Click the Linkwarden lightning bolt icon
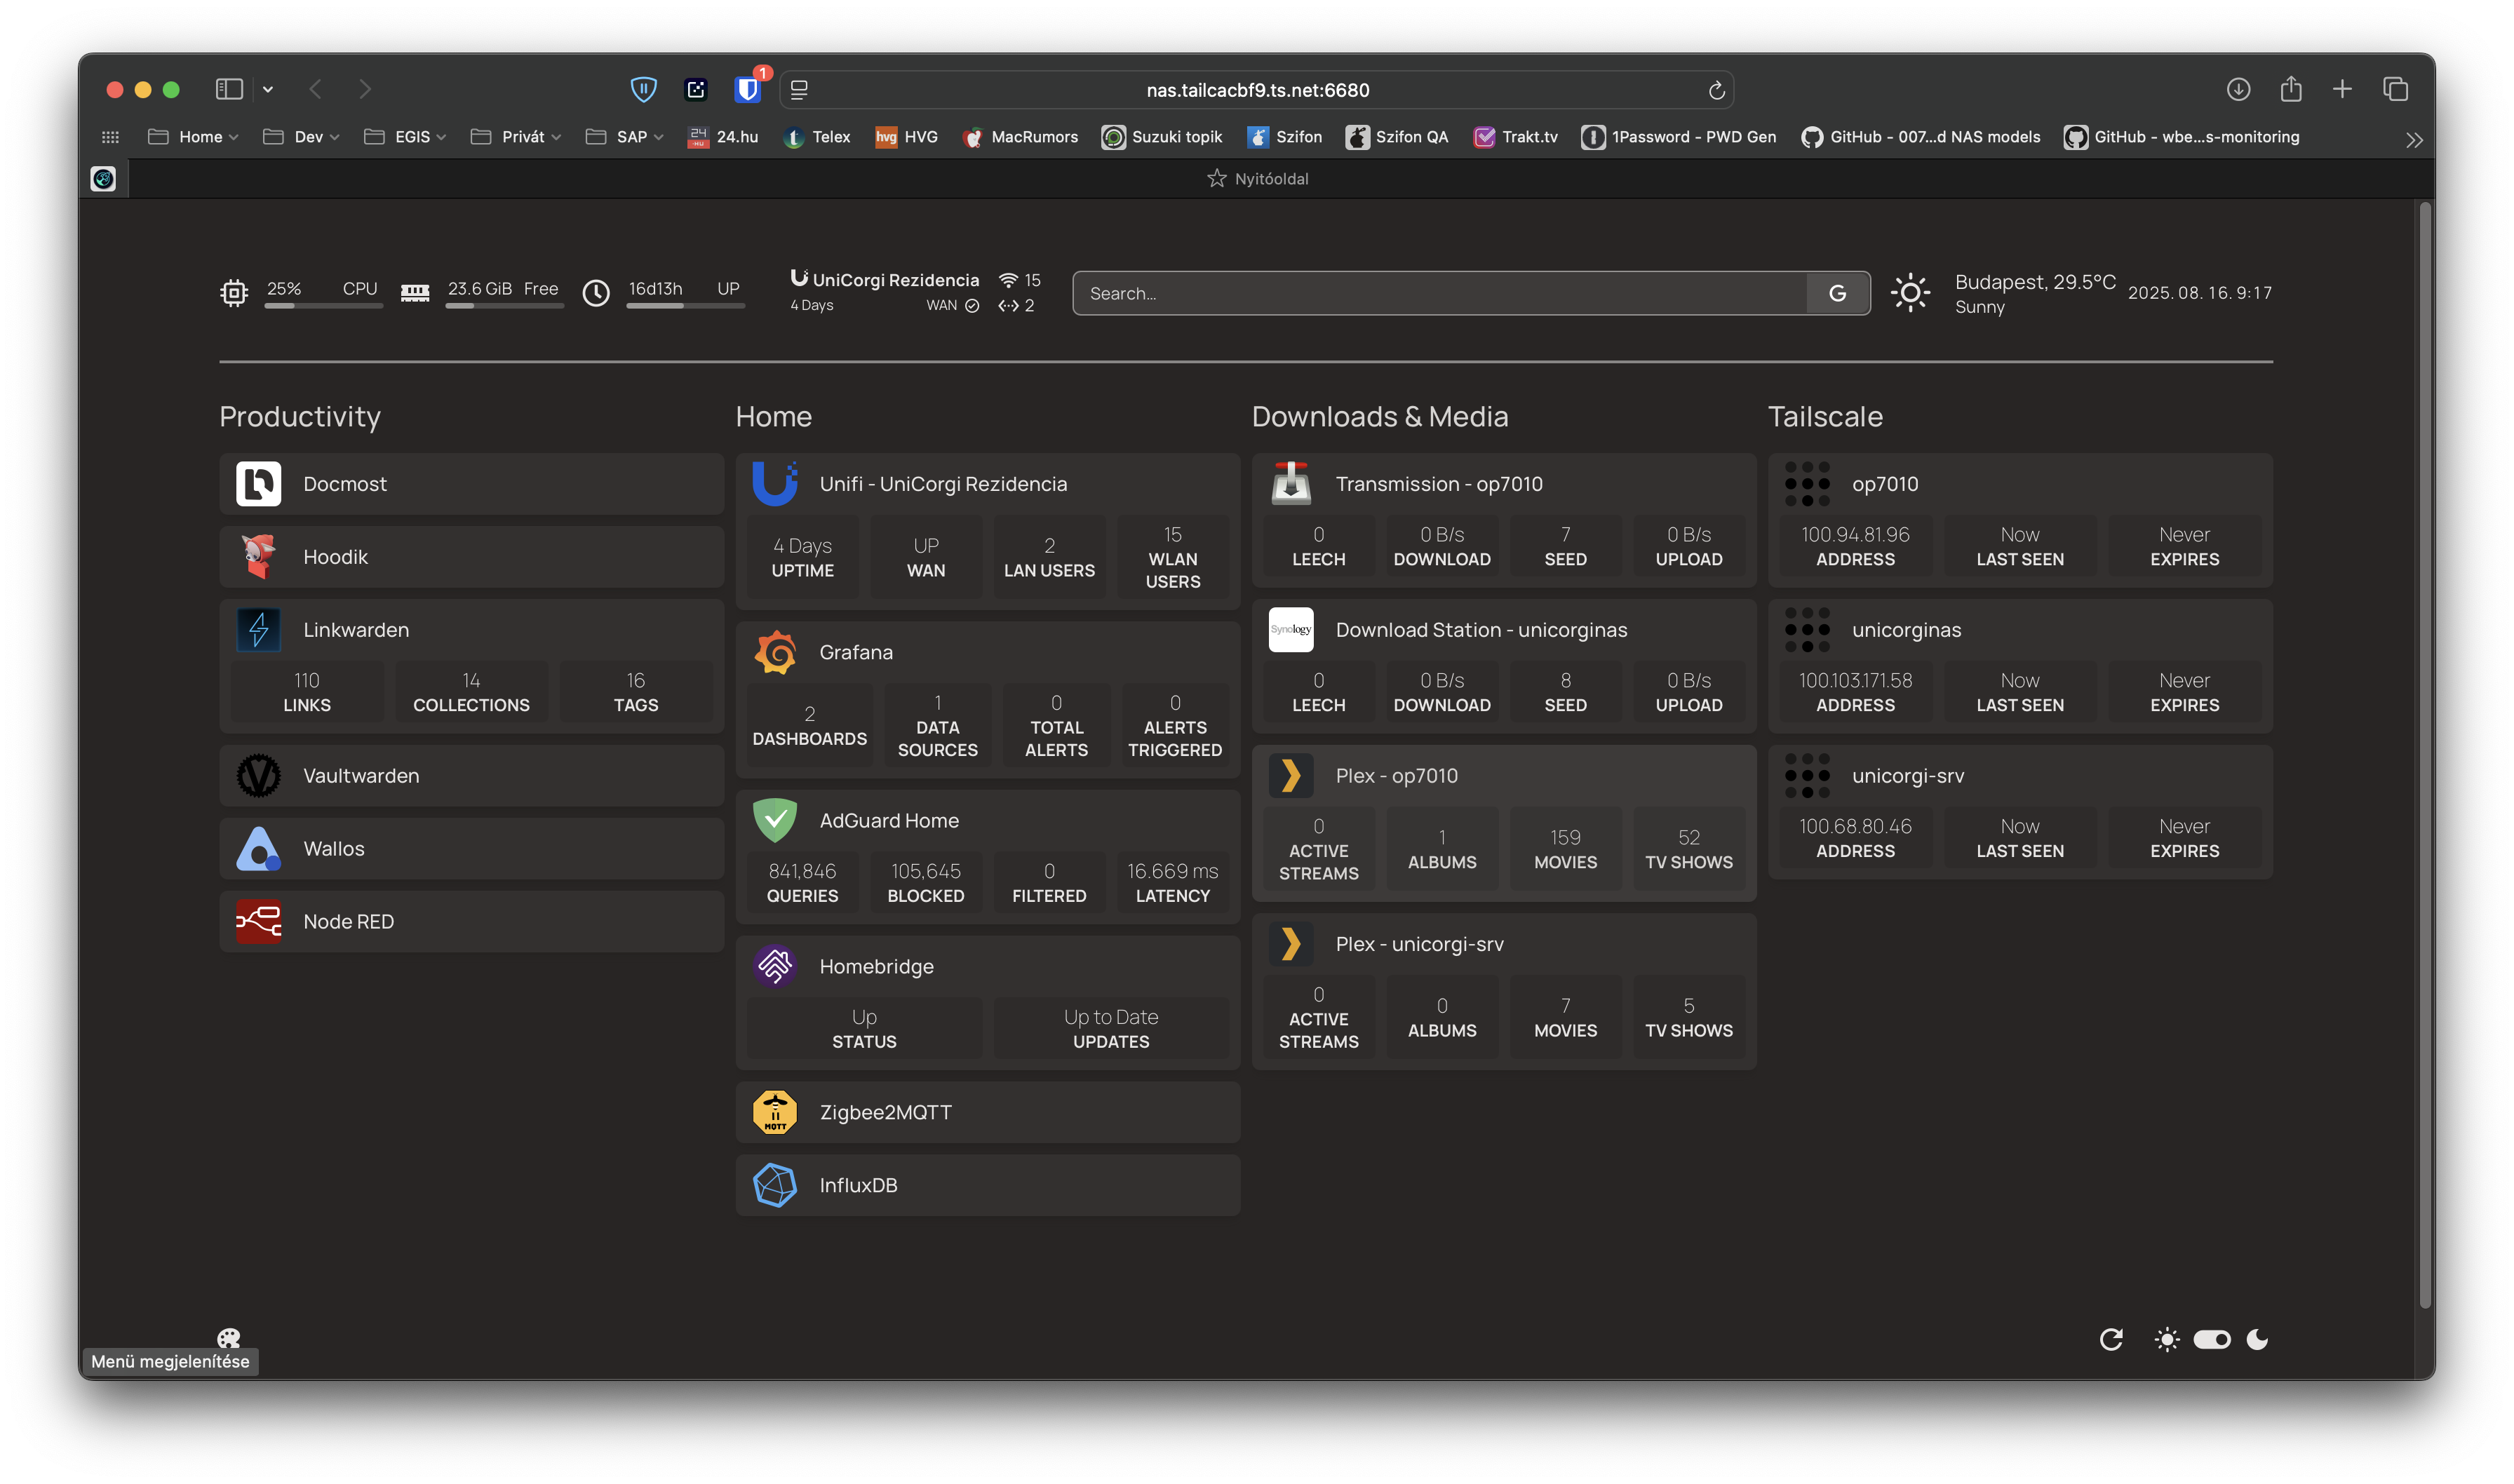Screen dimensions: 2514x1484 pyautogui.click(x=258, y=630)
